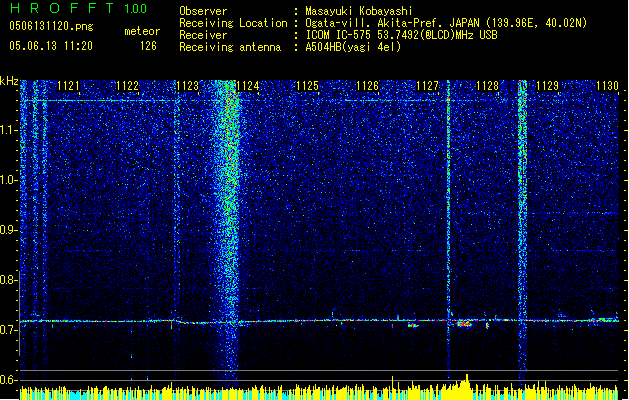Screen dimensions: 629x400
Task: Click the 1.1 frequency axis label
Action: click(9, 130)
